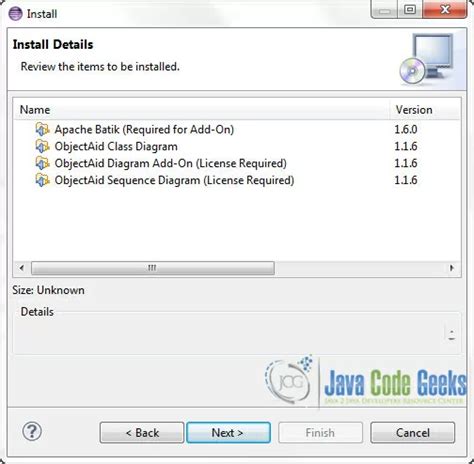Click the Eclipse icon in title bar
This screenshot has width=474, height=464.
pyautogui.click(x=15, y=14)
